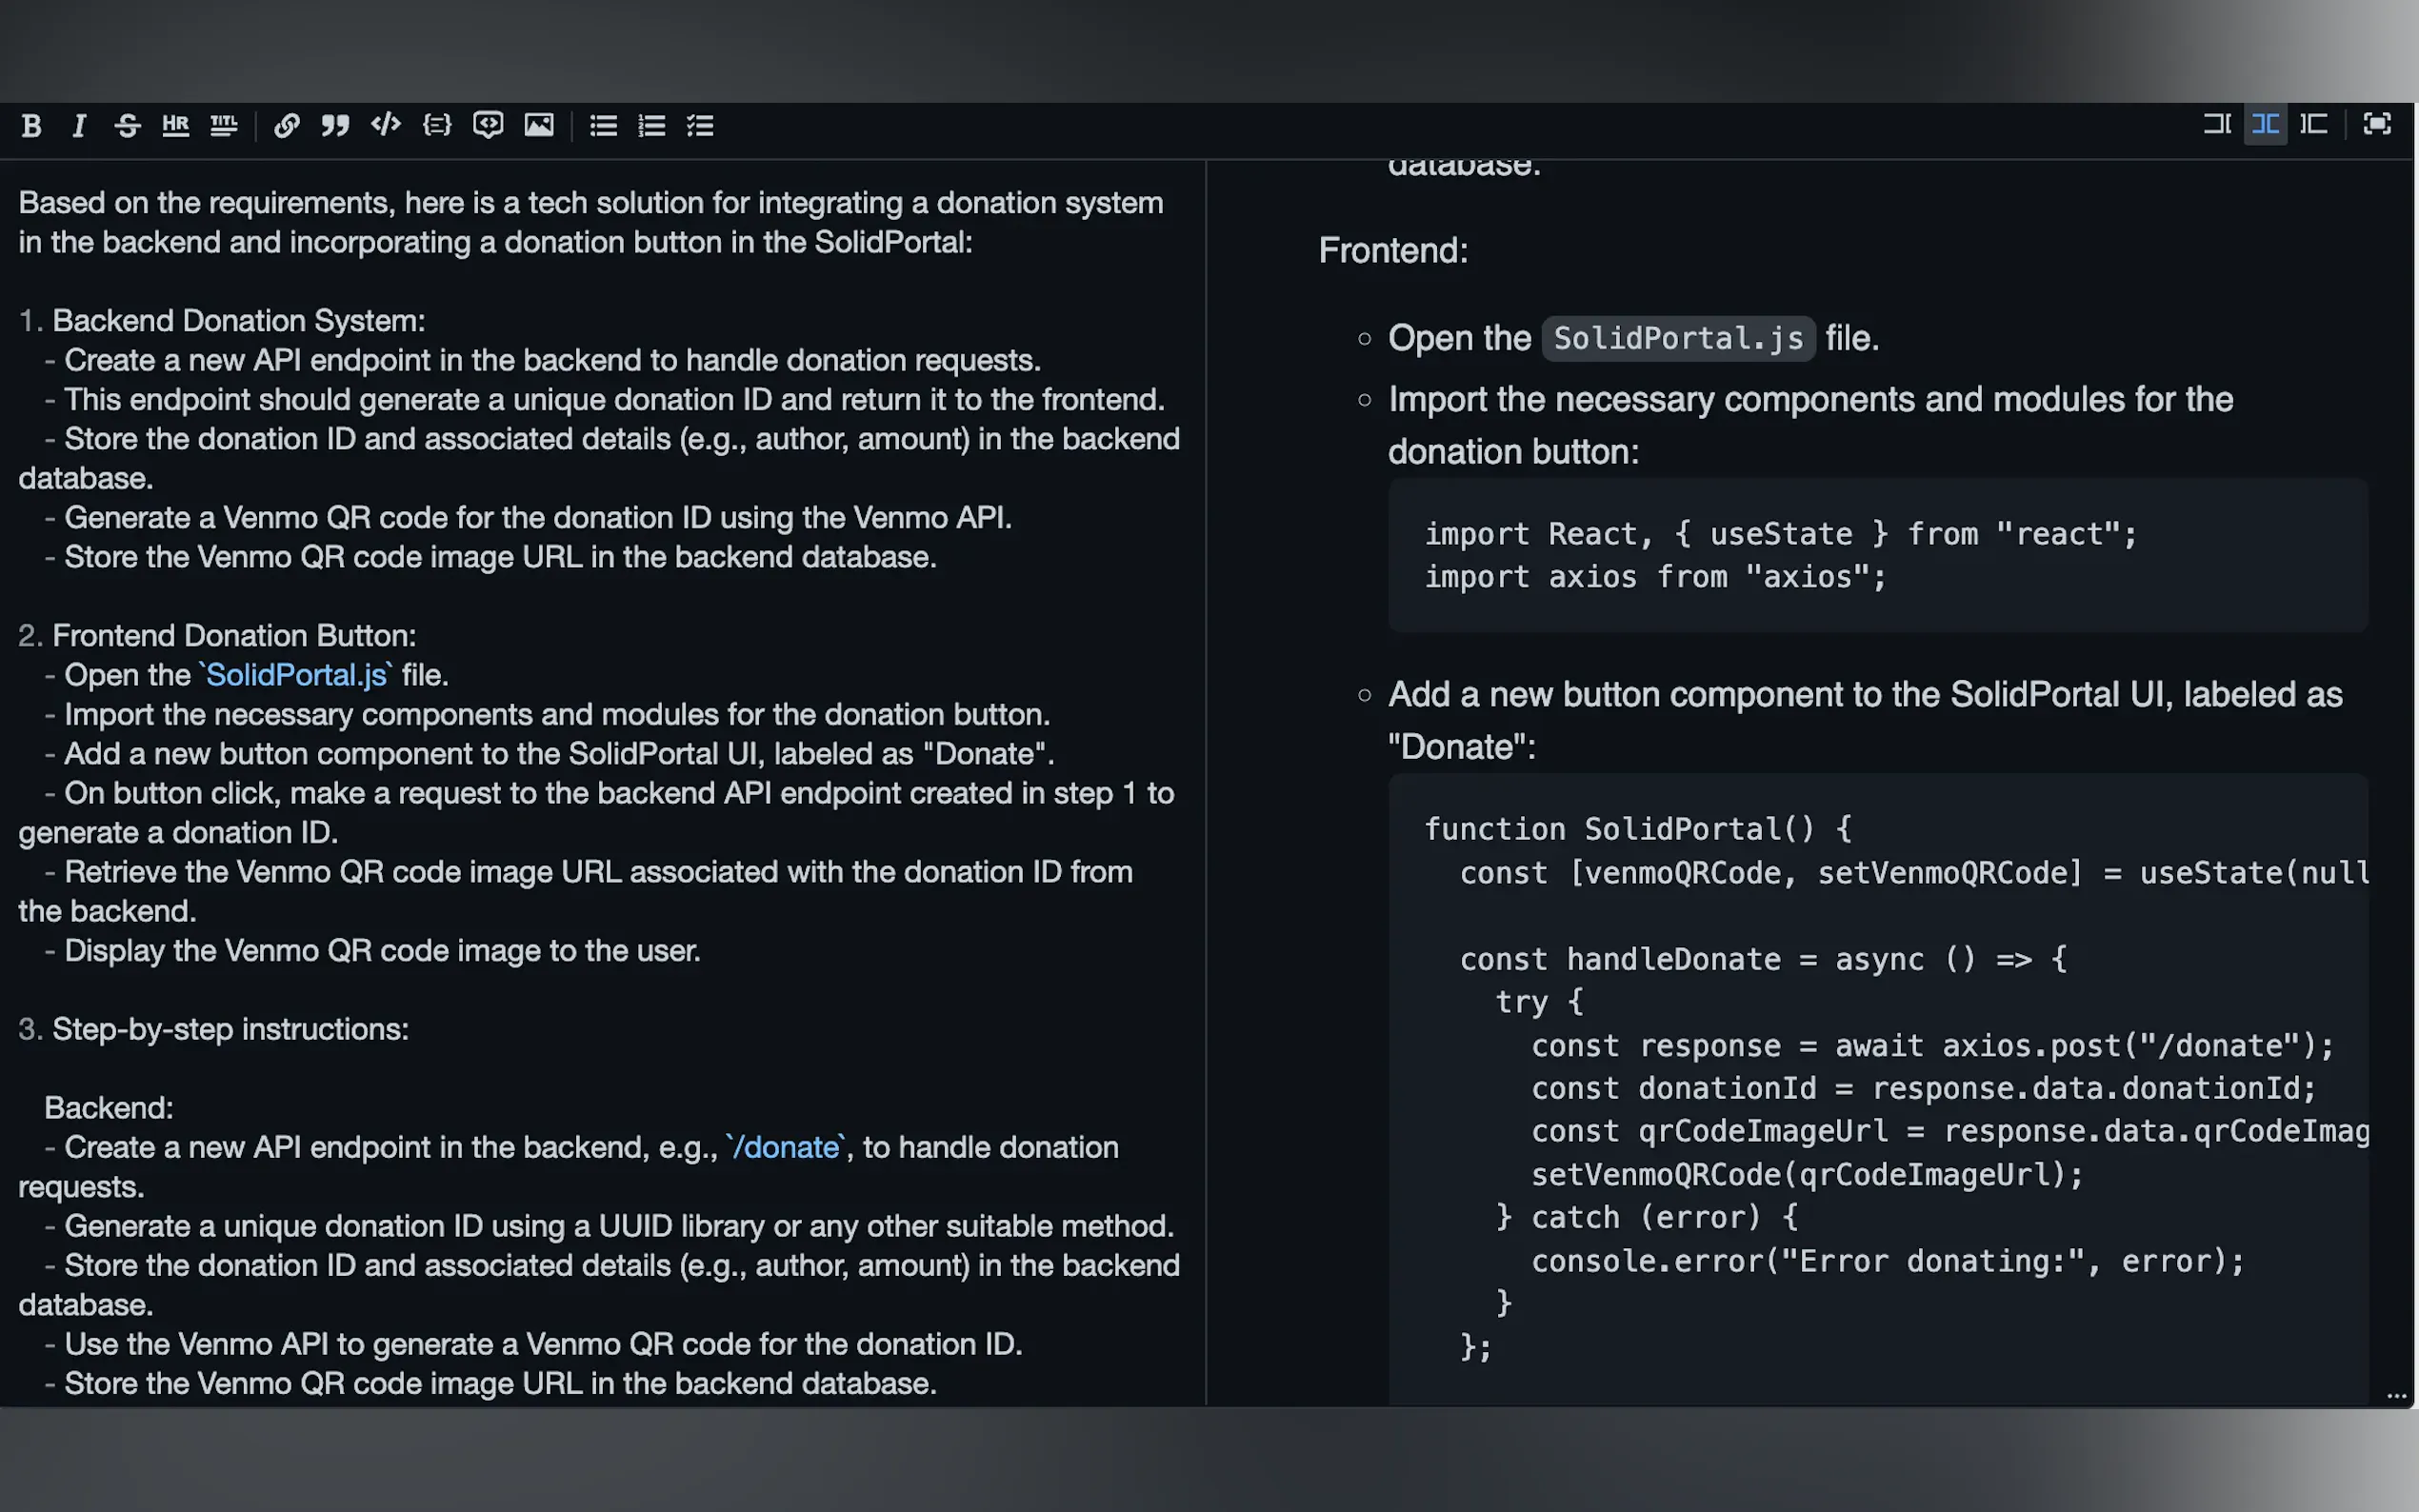This screenshot has width=2419, height=1512.
Task: Insert a bulleted list
Action: click(x=603, y=126)
